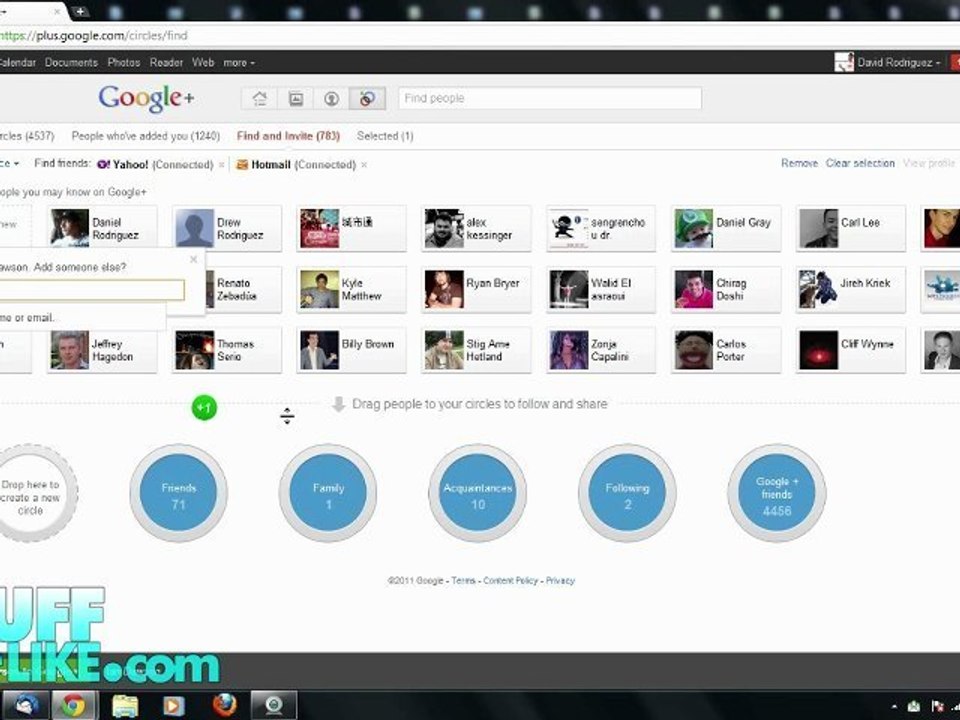Viewport: 960px width, 720px height.
Task: Click the browser address bar URL
Action: (93, 36)
